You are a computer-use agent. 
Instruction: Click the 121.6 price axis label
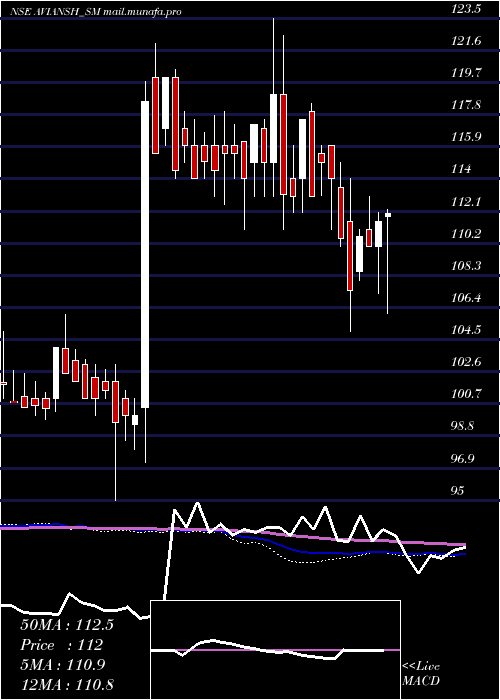pos(466,41)
